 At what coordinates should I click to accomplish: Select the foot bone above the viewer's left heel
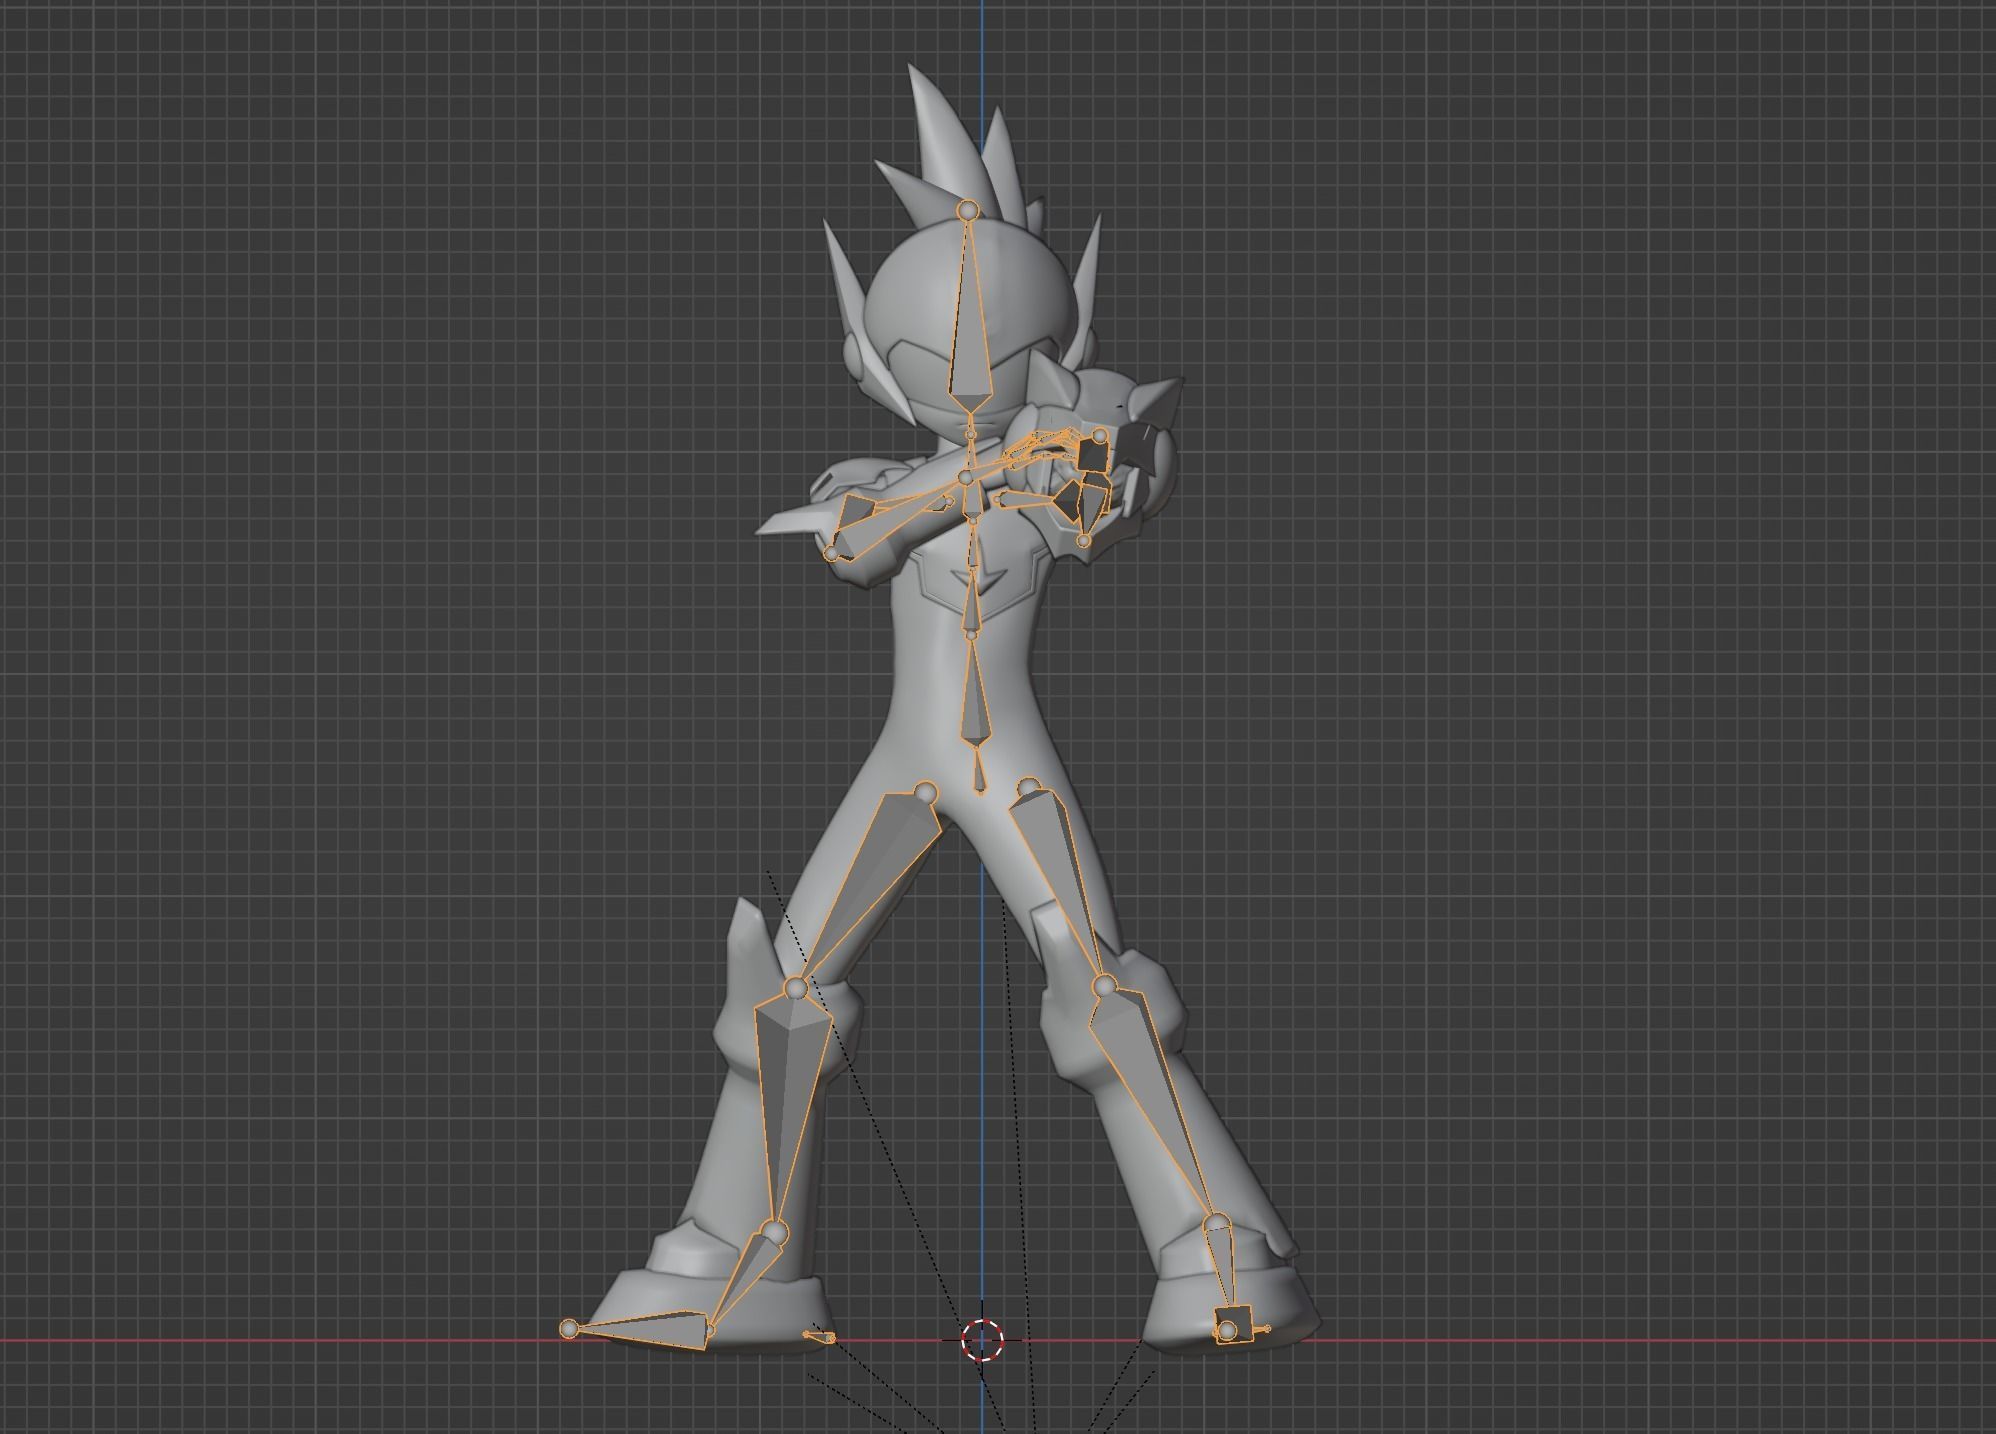745,1280
